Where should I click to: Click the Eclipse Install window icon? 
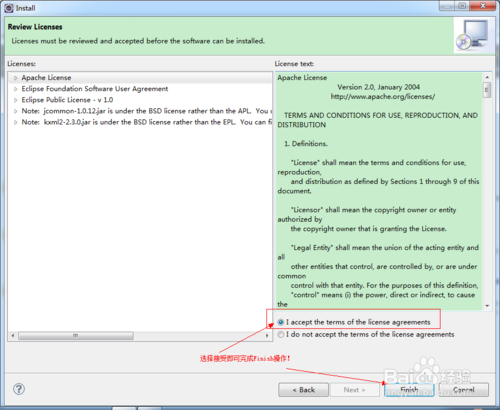tap(9, 8)
